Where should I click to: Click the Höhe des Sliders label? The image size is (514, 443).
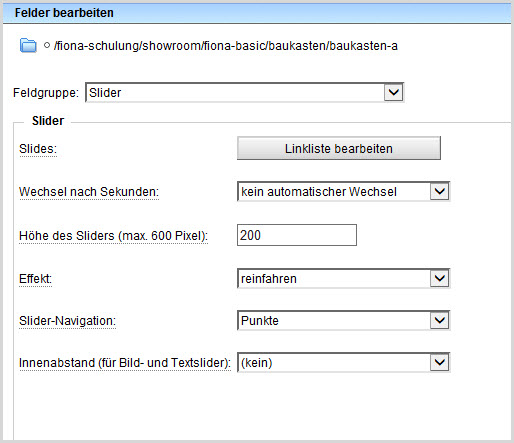coord(113,236)
